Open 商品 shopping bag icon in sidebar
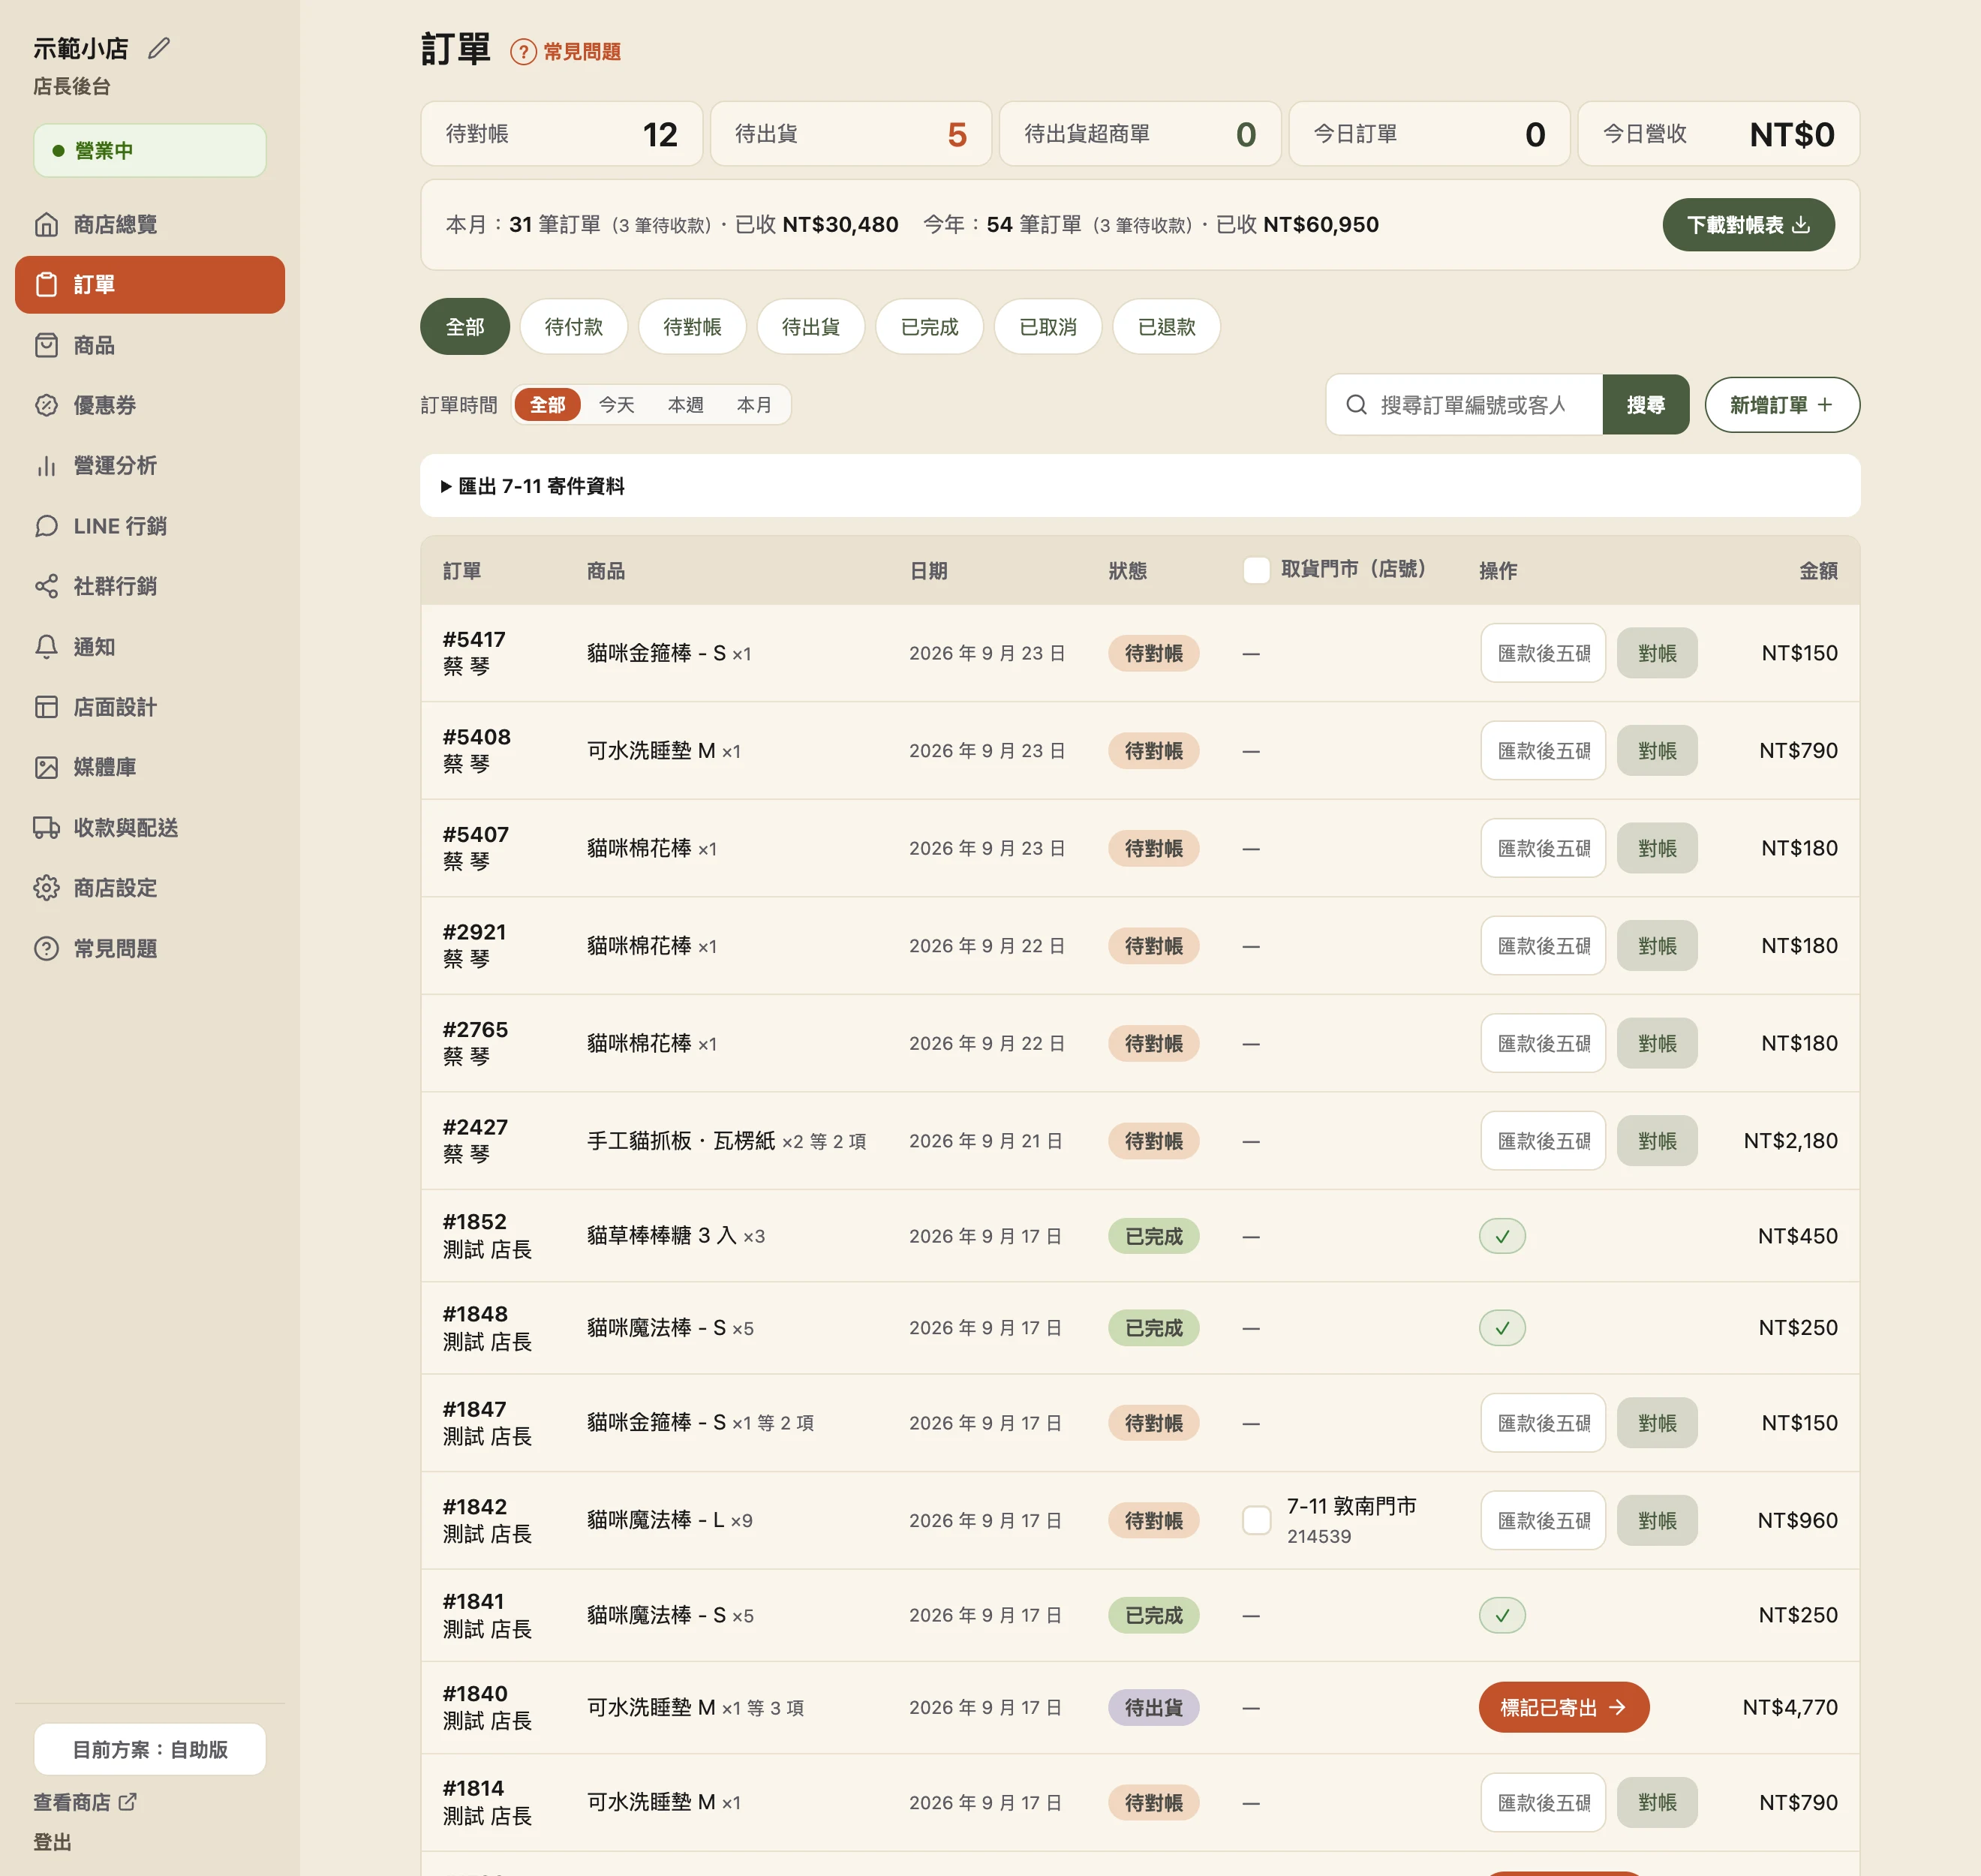This screenshot has height=1876, width=1981. pos(46,345)
